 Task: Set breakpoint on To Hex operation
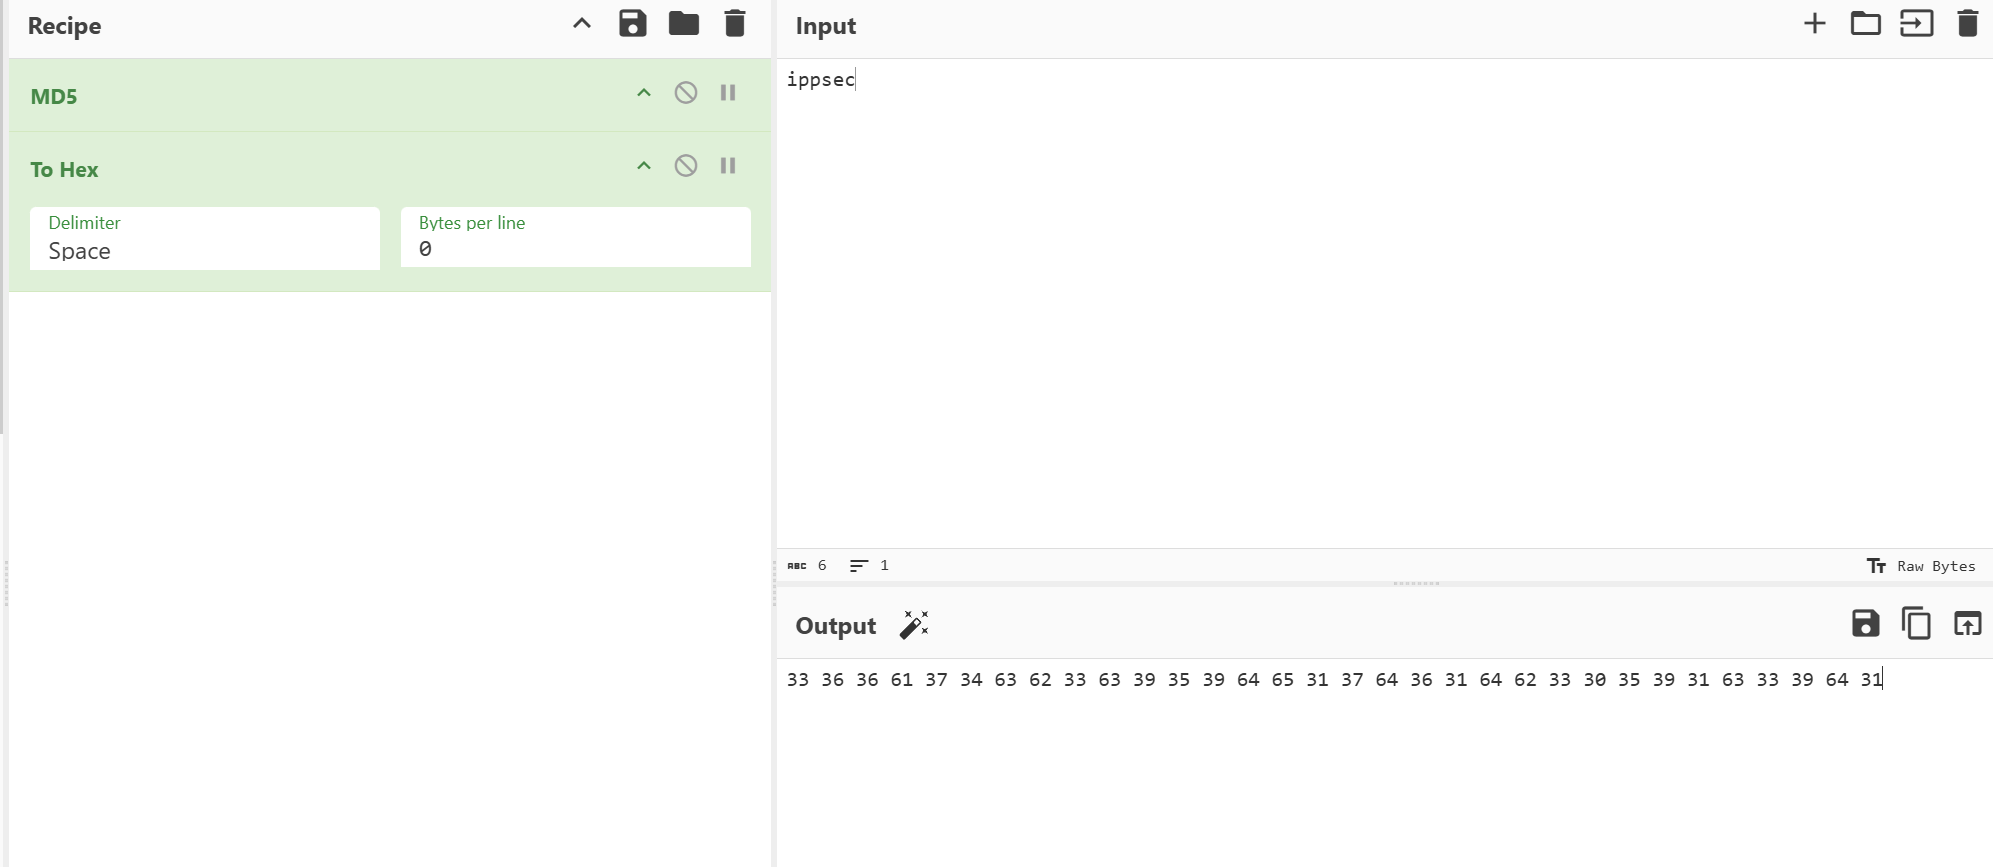click(x=728, y=166)
